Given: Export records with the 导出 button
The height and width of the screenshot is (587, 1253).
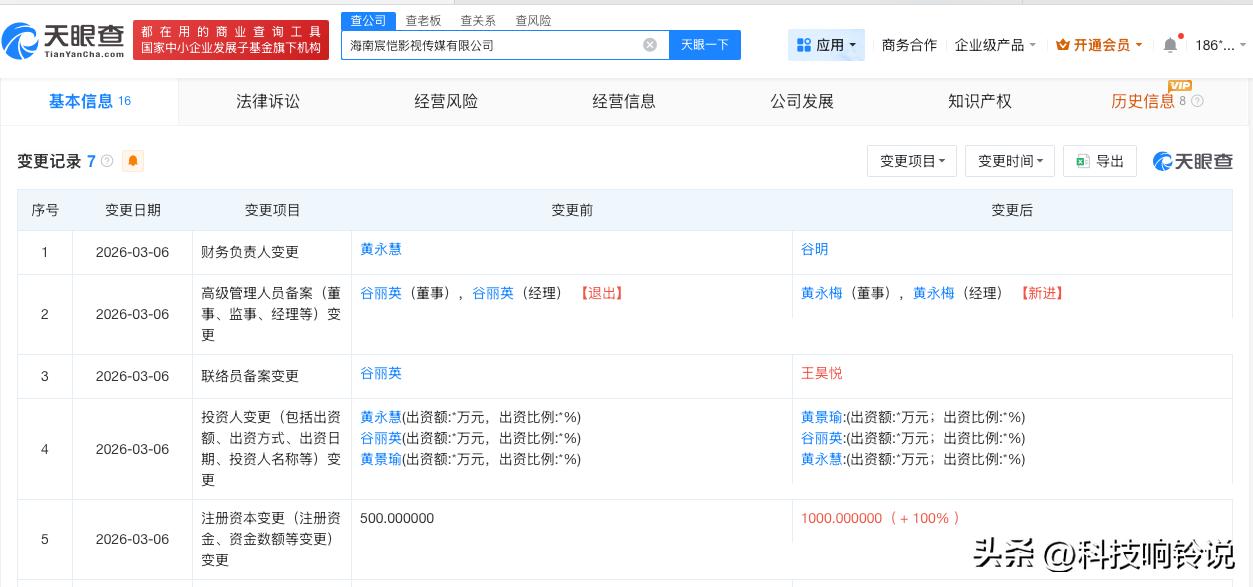Looking at the screenshot, I should (x=1099, y=161).
